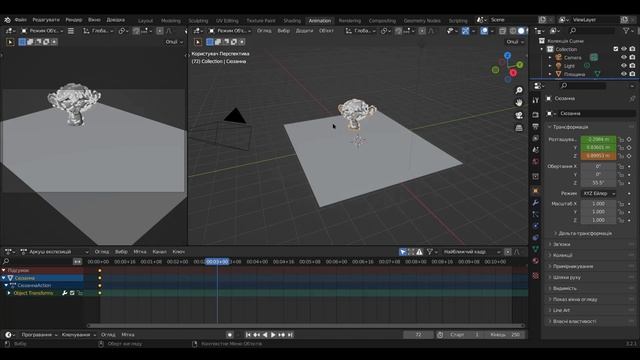
Task: Click the green location X value field
Action: [x=598, y=139]
